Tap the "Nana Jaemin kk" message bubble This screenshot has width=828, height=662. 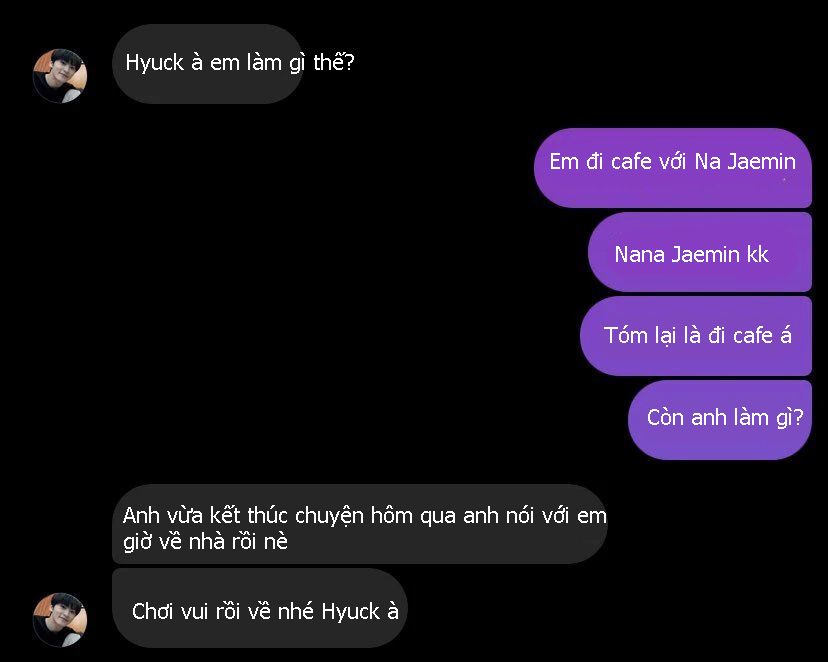[700, 252]
